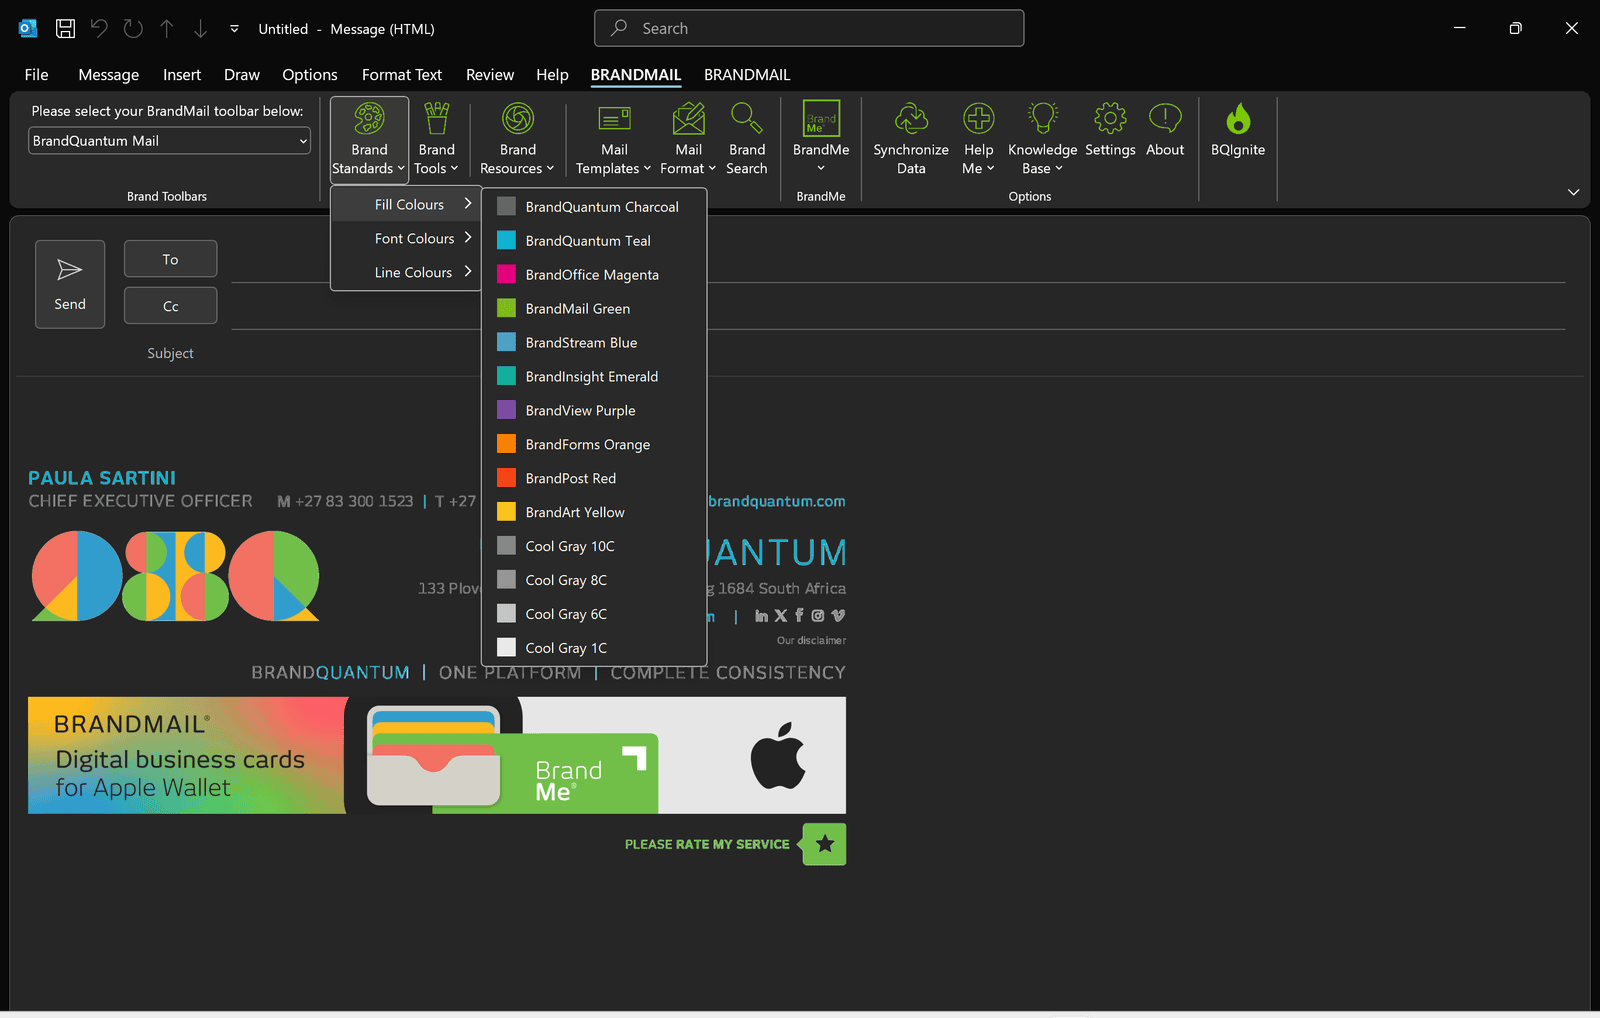
Task: Click the title bar Search field
Action: click(x=809, y=28)
